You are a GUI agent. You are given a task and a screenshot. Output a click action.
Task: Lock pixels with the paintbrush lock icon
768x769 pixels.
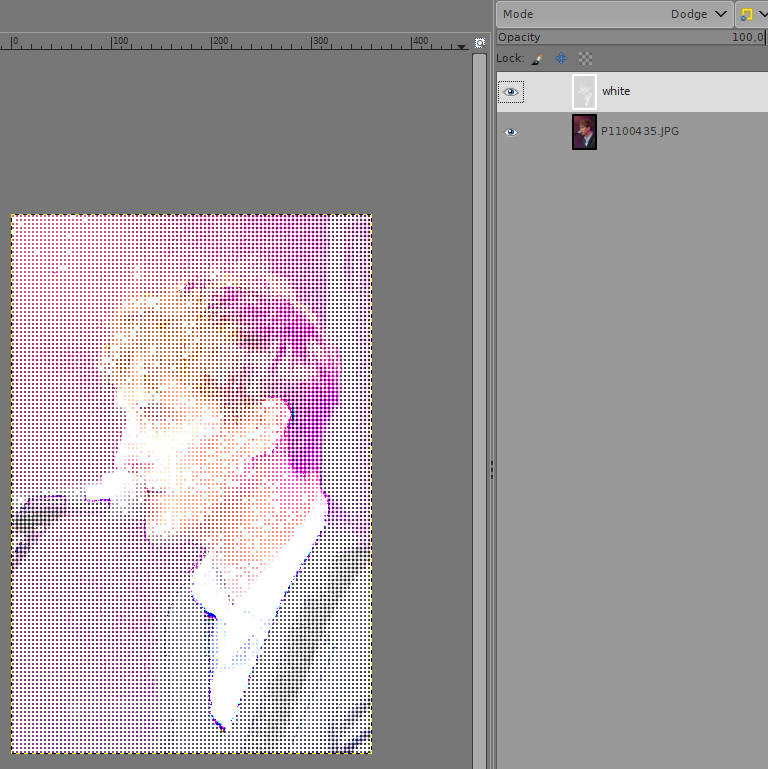[x=538, y=59]
